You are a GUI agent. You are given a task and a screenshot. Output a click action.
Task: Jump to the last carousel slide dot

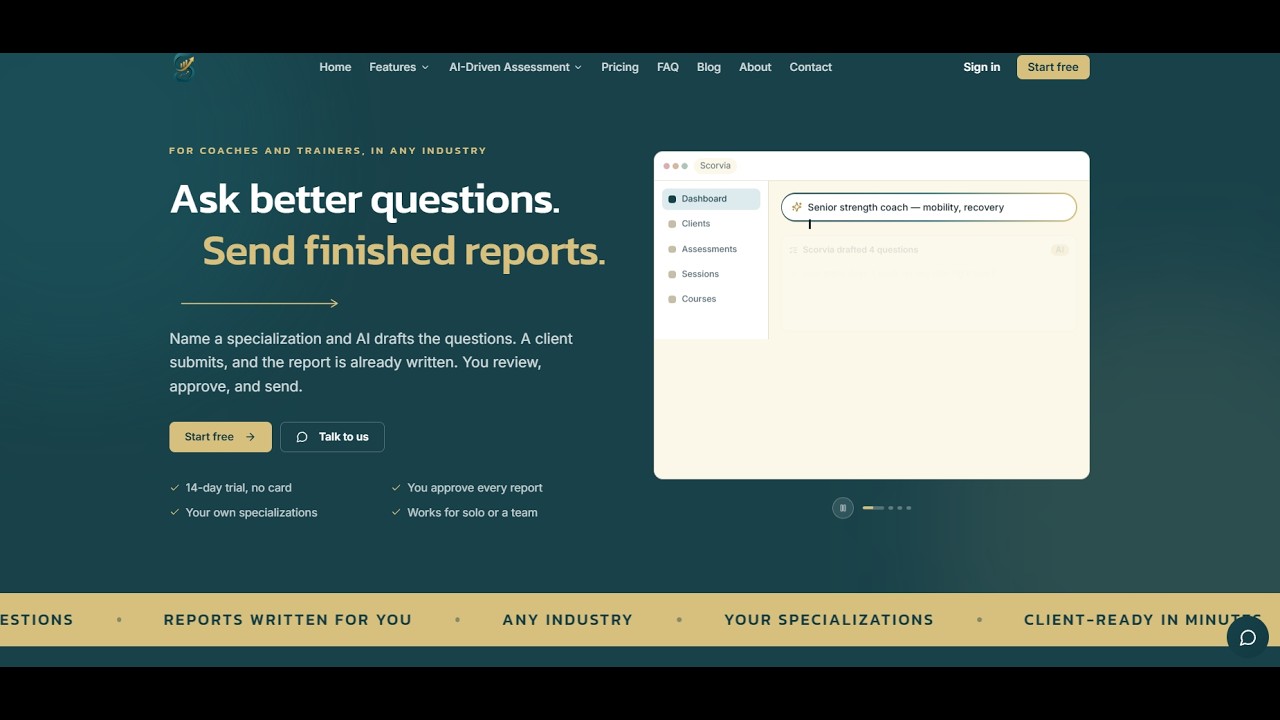click(x=909, y=508)
